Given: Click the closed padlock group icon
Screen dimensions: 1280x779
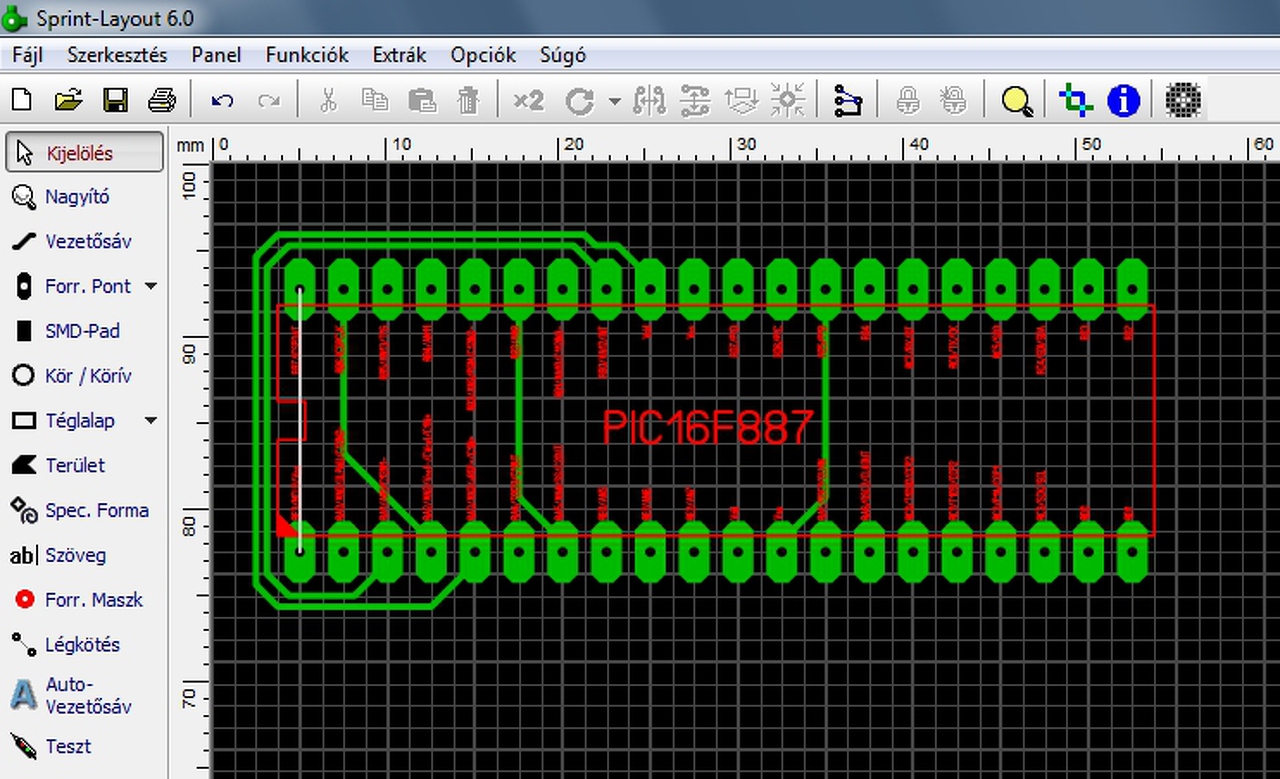Looking at the screenshot, I should pyautogui.click(x=908, y=100).
